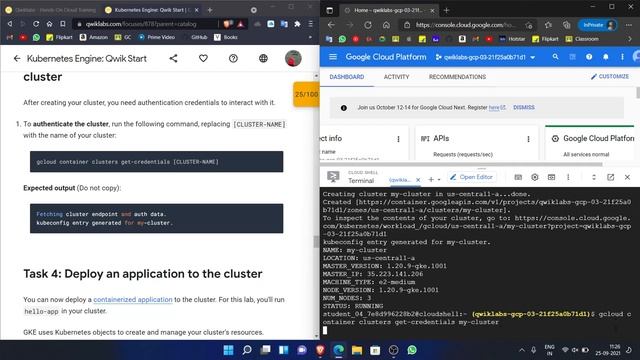Show hidden system tray icons chevron

[x=522, y=350]
